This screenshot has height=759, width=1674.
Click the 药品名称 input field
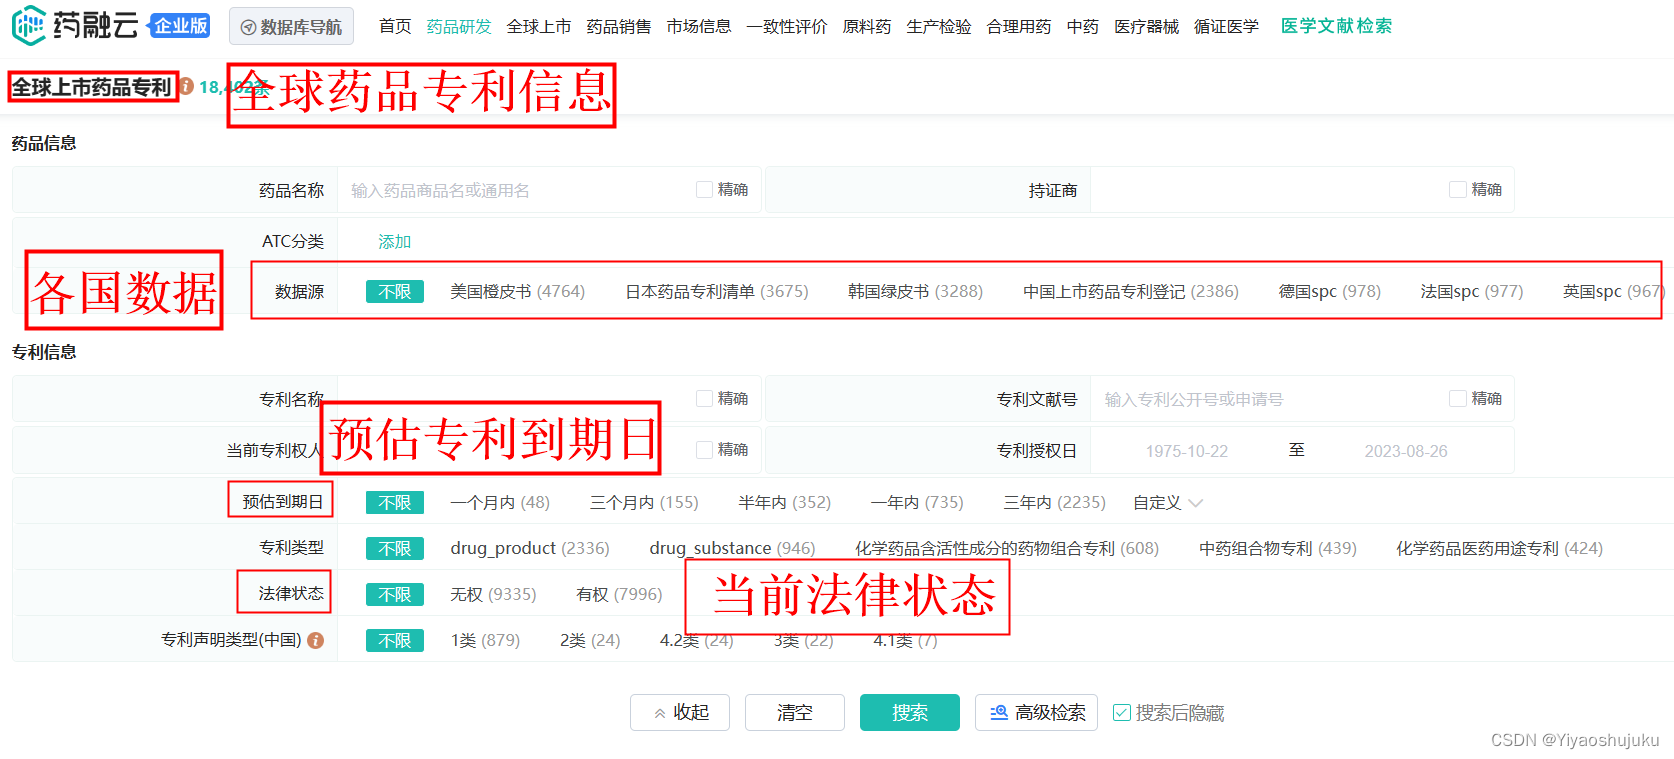[x=515, y=190]
